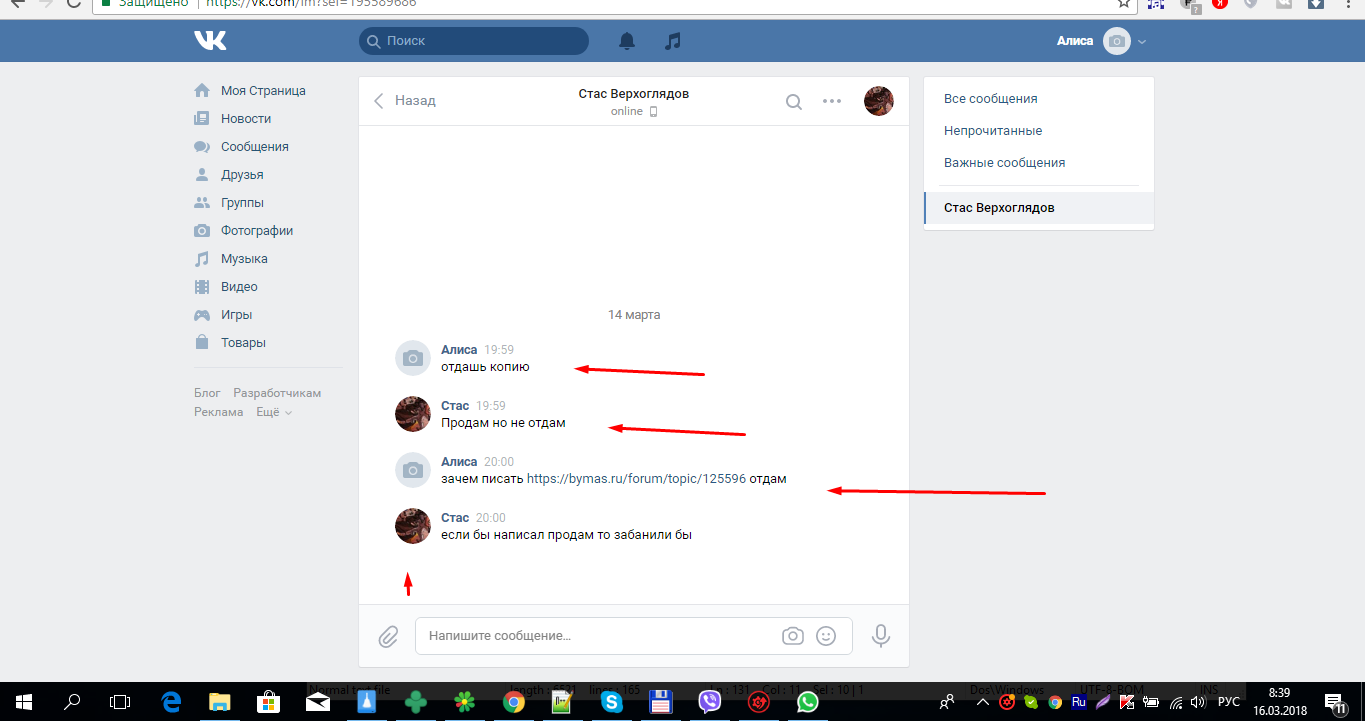Viewport: 1365px width, 721px height.
Task: Click the camera icon in message field
Action: 793,636
